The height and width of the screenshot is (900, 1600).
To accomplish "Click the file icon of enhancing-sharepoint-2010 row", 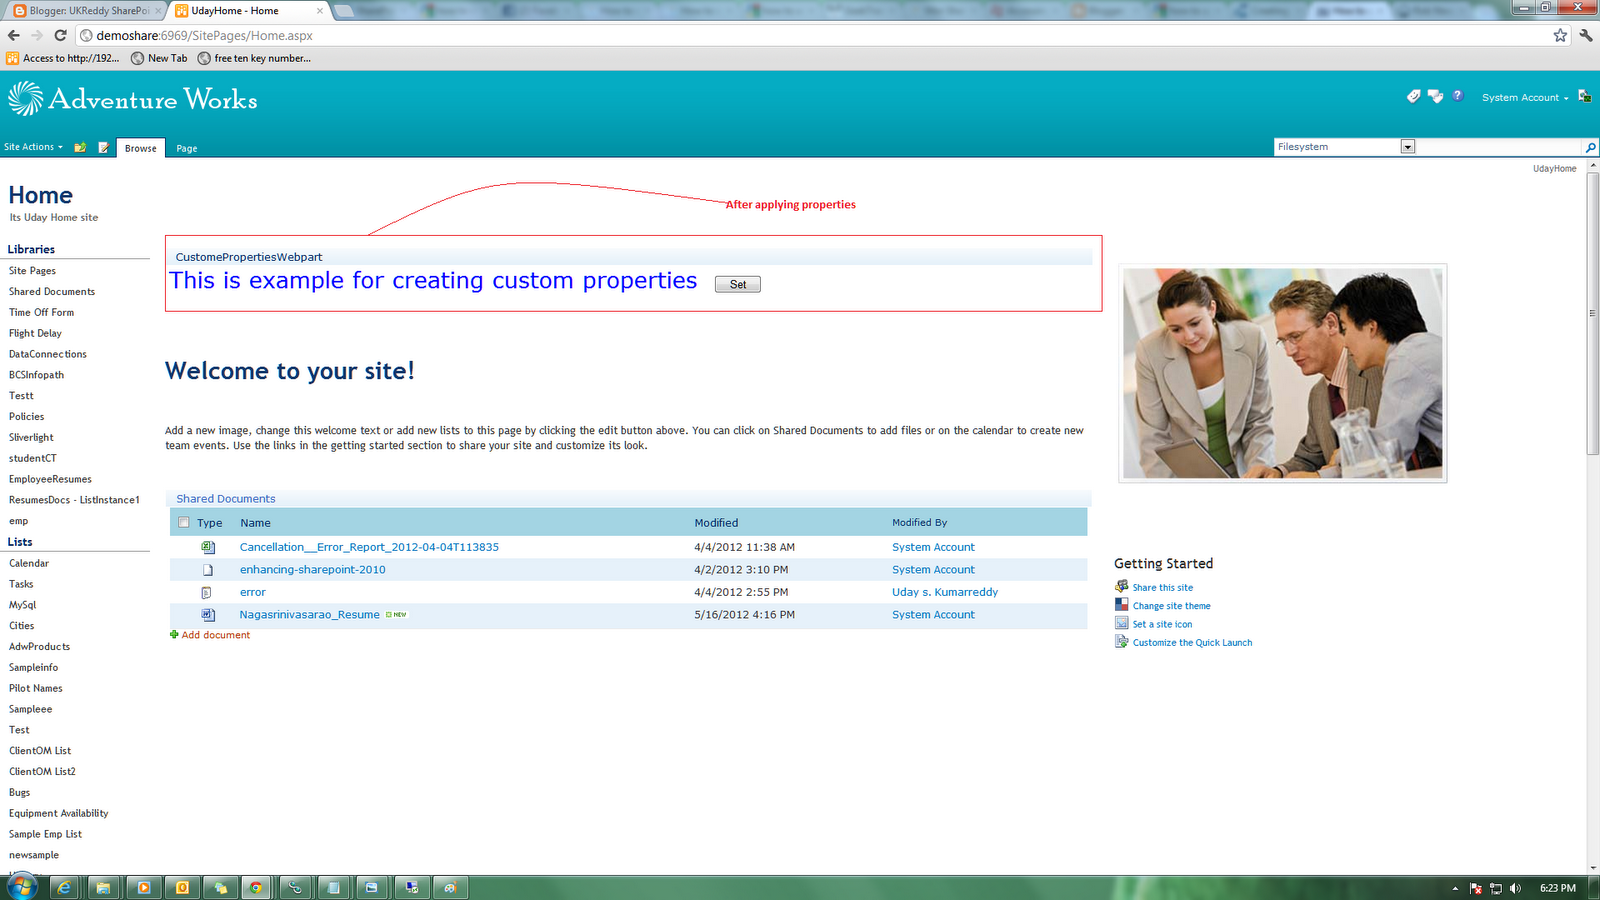I will click(x=208, y=570).
